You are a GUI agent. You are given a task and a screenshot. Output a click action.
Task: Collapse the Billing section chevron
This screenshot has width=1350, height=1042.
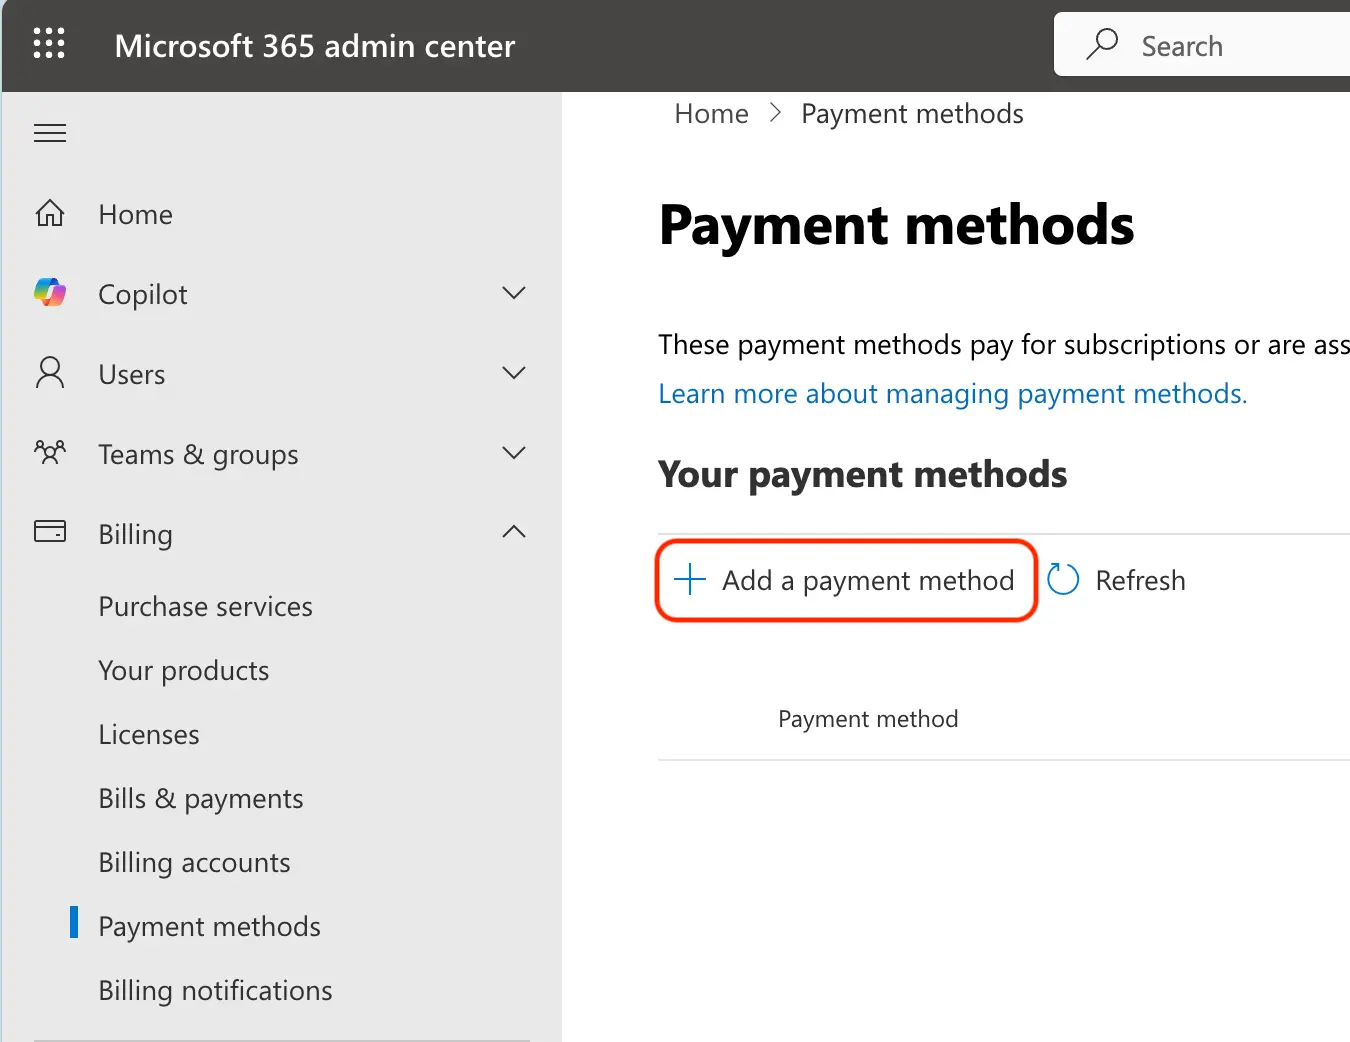(513, 532)
